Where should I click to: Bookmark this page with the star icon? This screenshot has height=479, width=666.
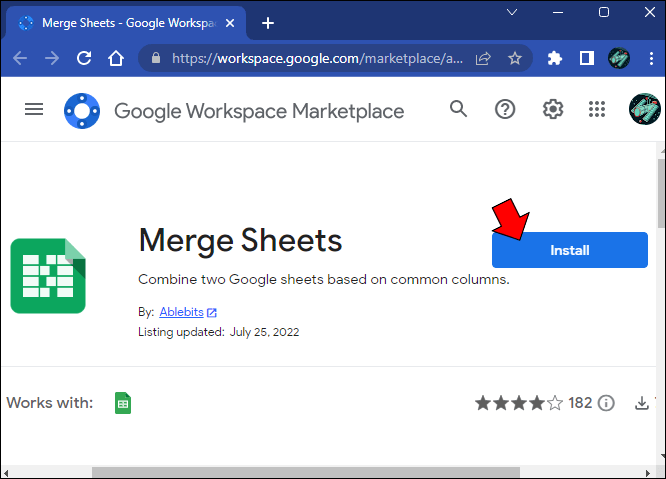tap(515, 59)
